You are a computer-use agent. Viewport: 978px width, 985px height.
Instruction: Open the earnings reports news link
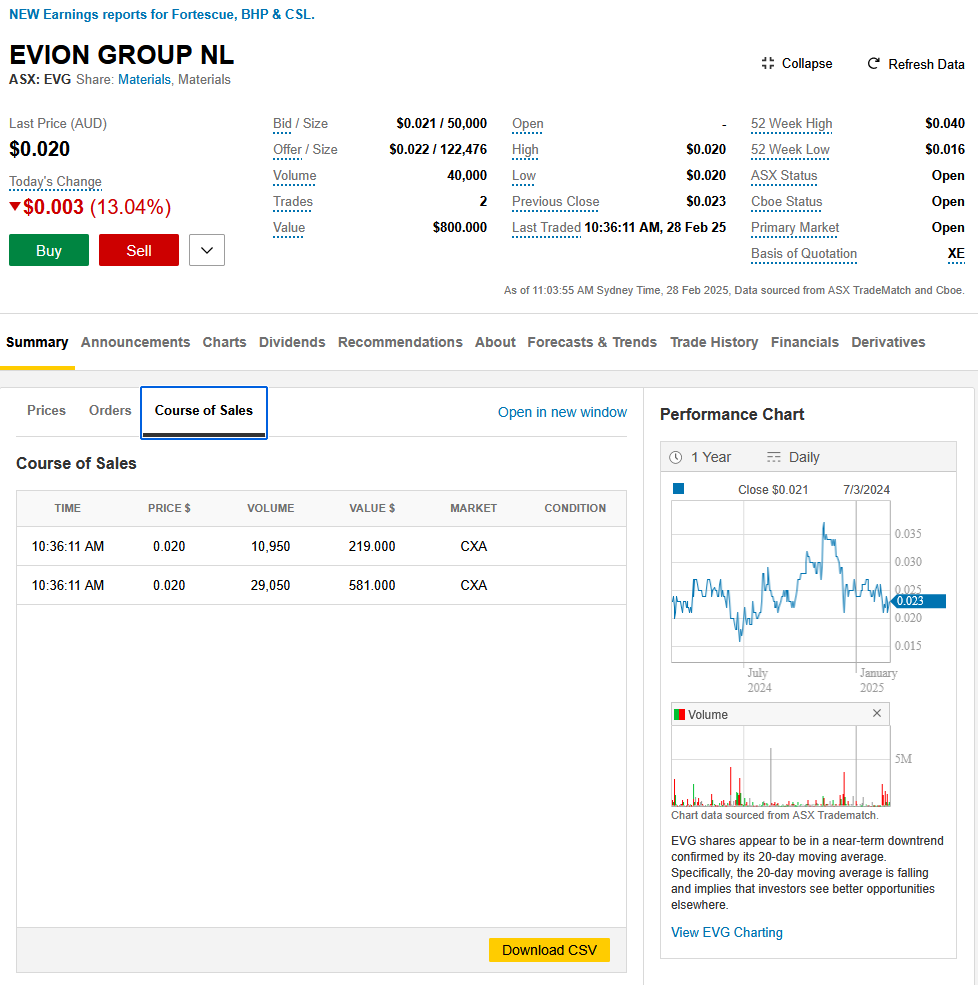[161, 14]
